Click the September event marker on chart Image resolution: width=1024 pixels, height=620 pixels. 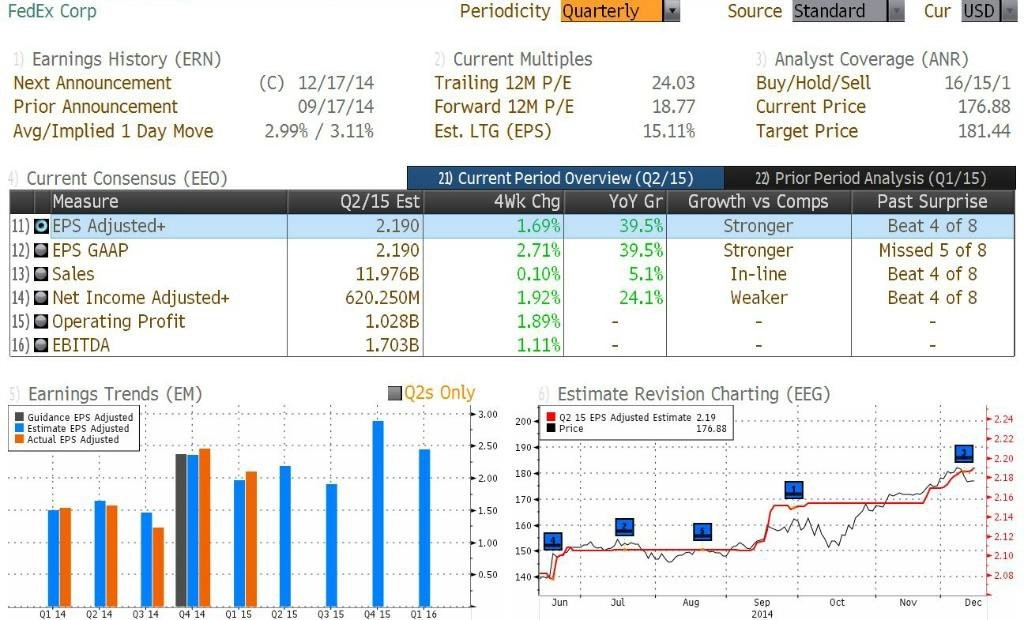794,489
